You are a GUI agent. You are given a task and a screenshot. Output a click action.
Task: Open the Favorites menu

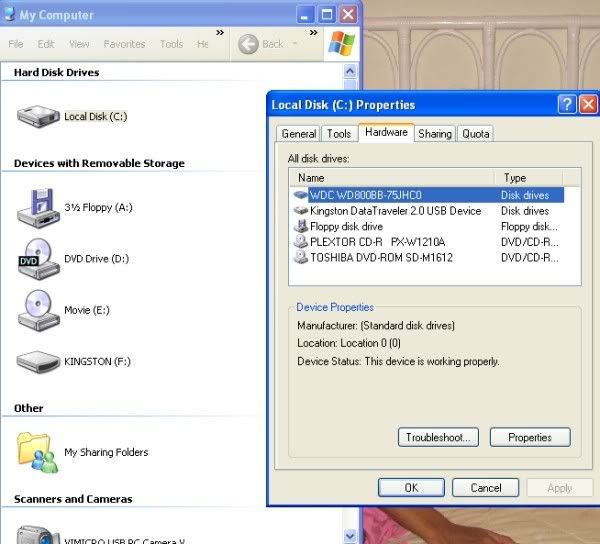click(124, 44)
